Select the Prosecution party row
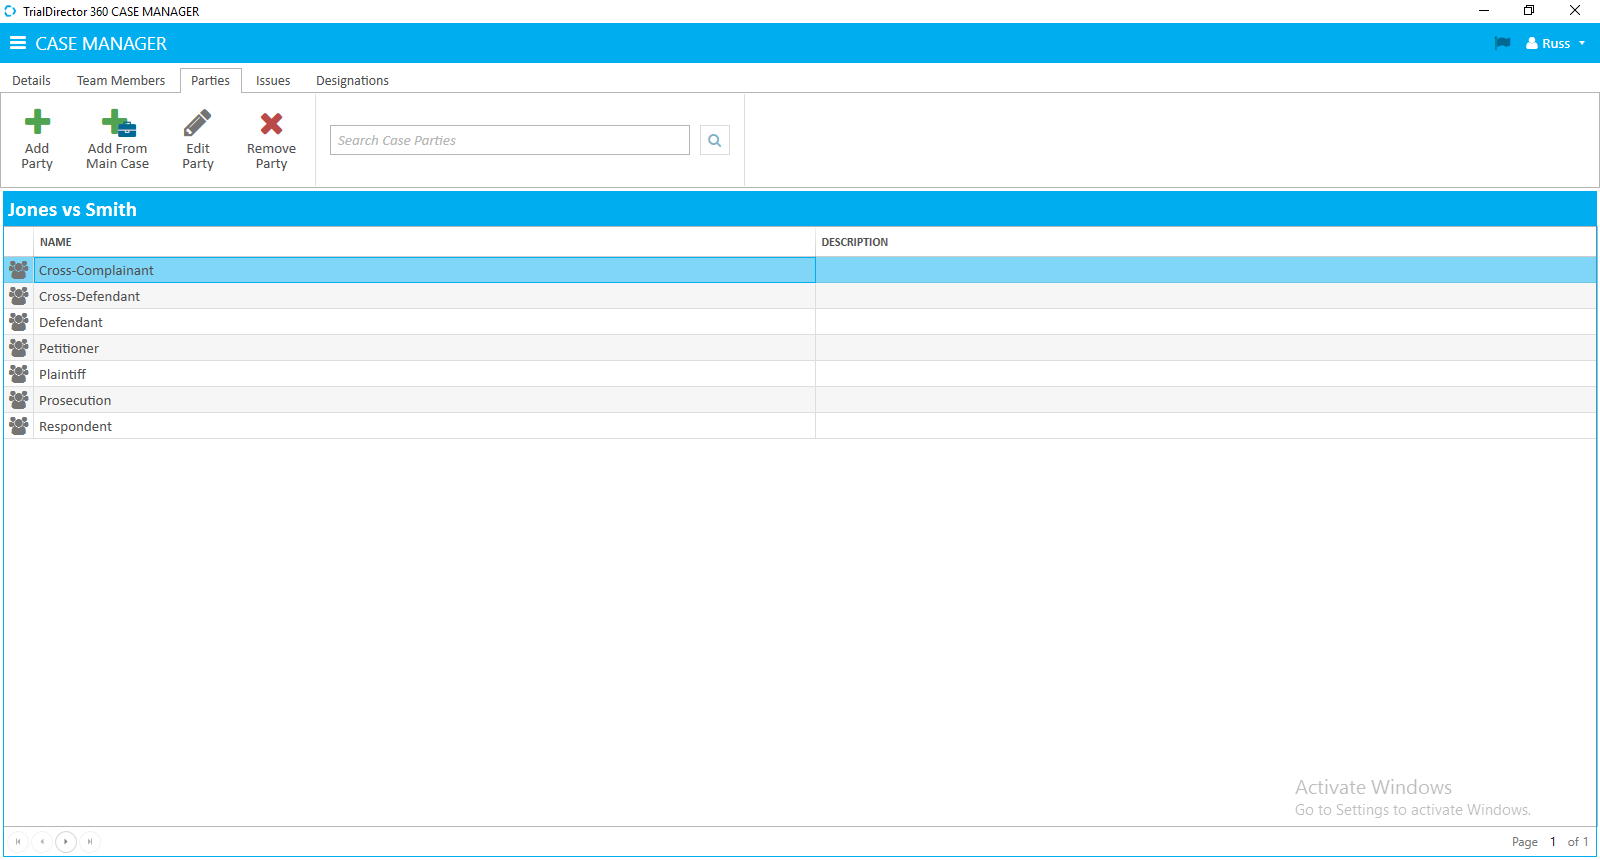 coord(800,400)
